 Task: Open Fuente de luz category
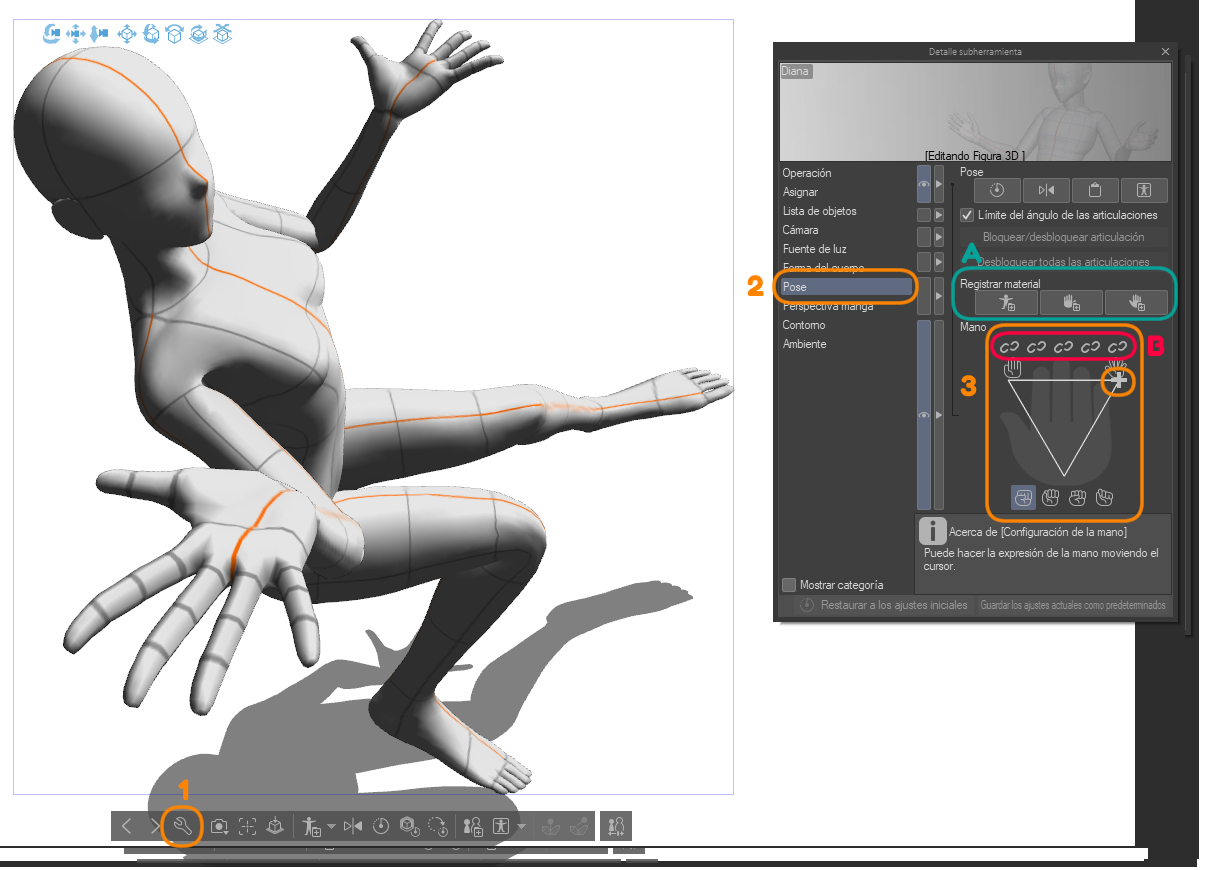click(815, 249)
